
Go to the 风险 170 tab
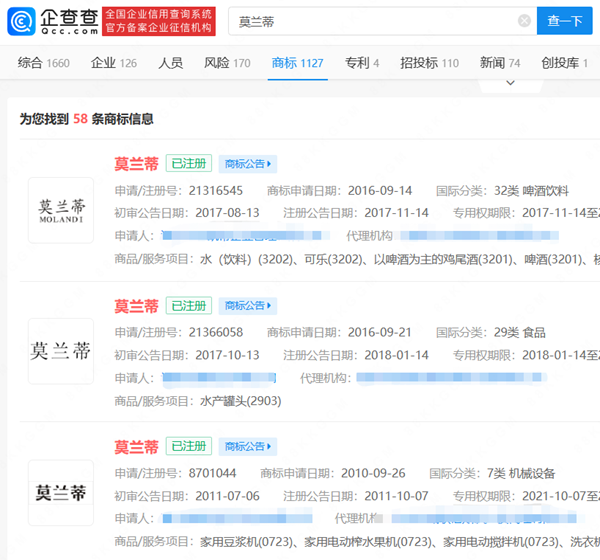(227, 63)
